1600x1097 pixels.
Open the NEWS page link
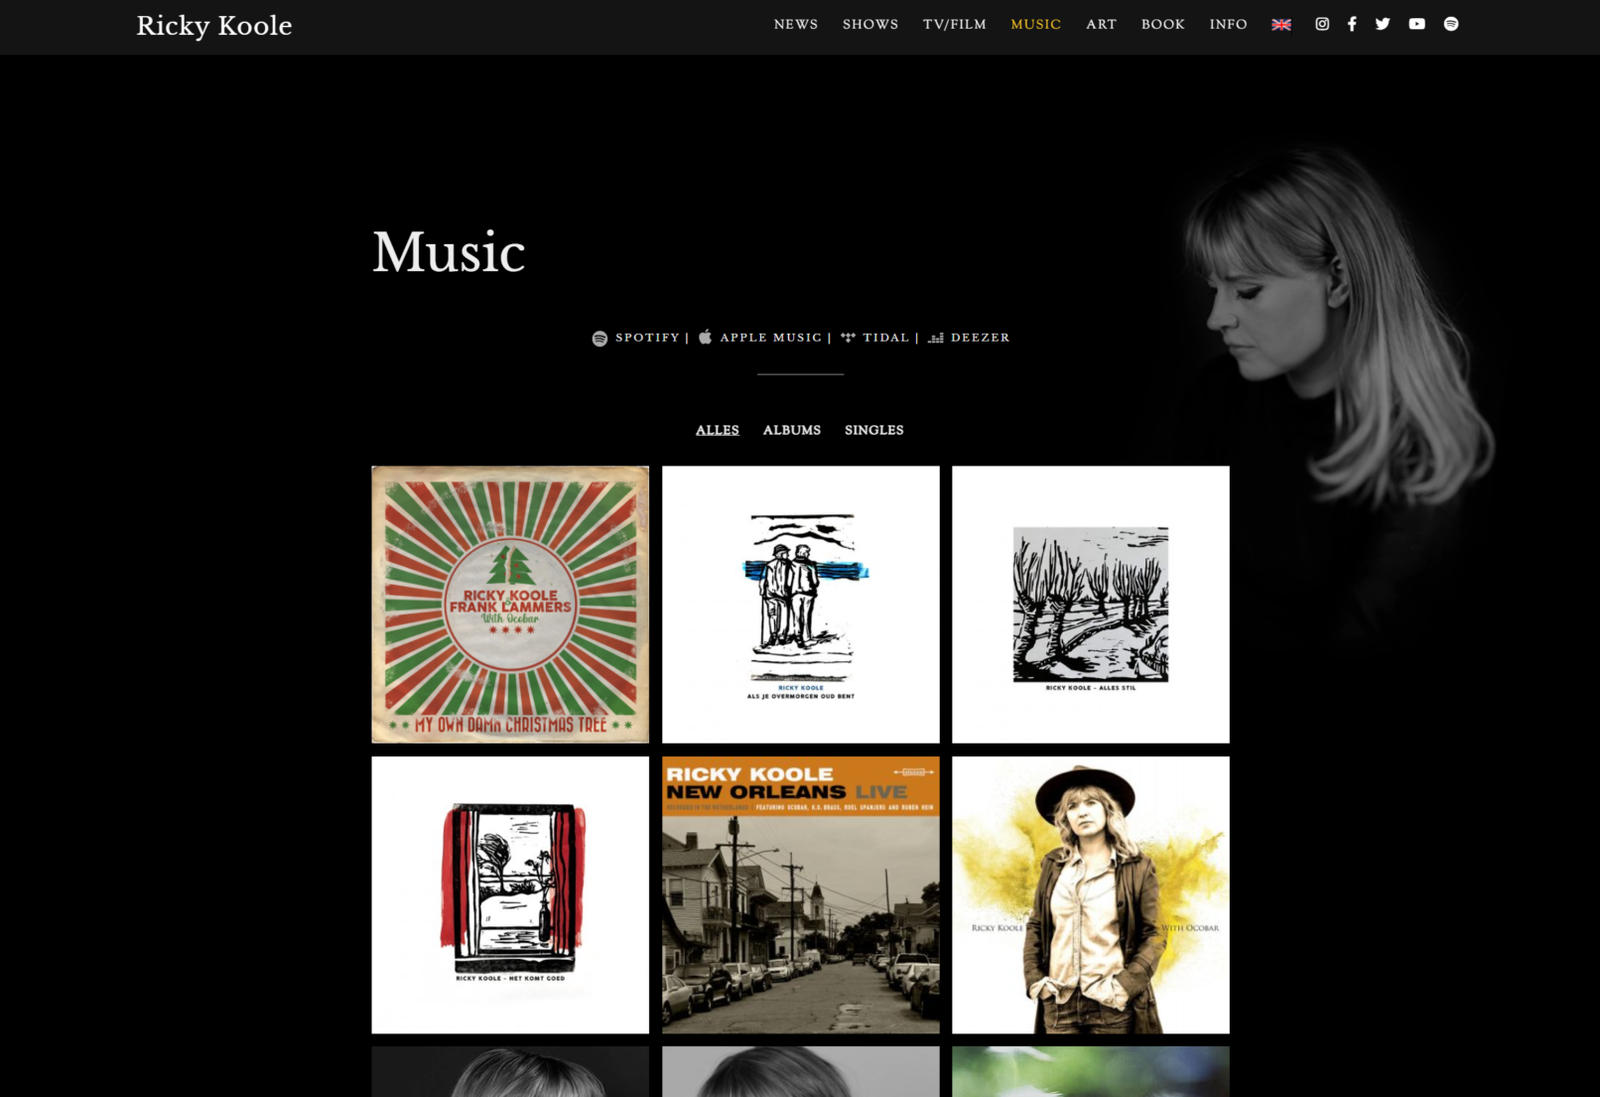point(795,24)
